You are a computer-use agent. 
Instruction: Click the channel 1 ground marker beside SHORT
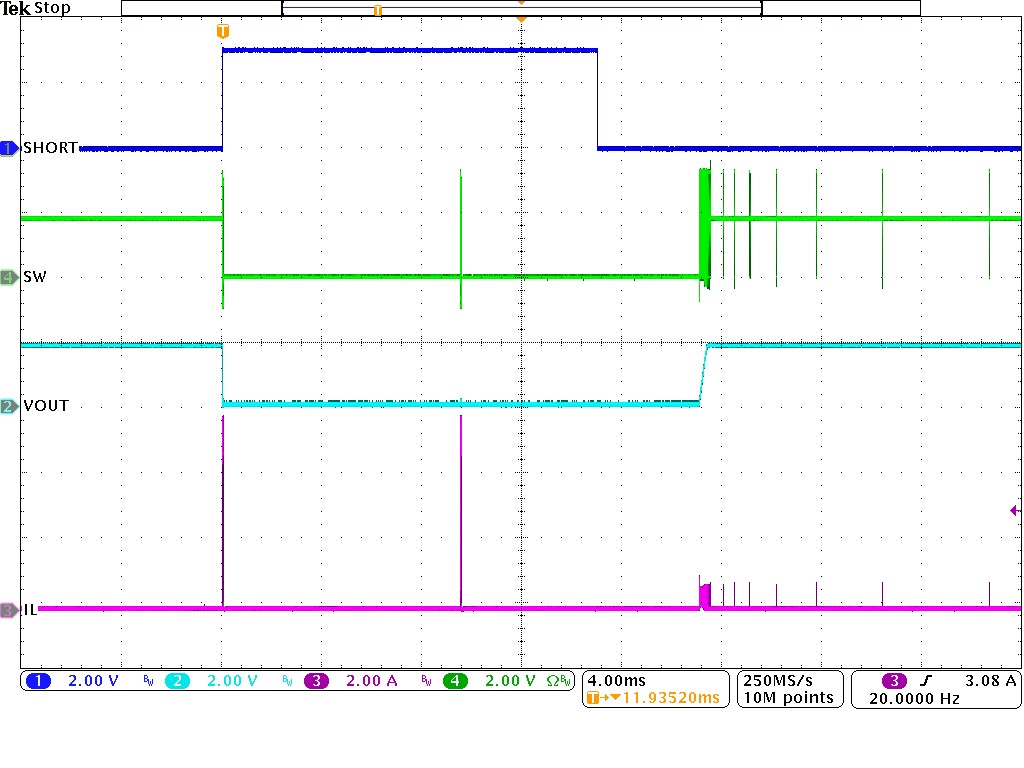pyautogui.click(x=9, y=148)
